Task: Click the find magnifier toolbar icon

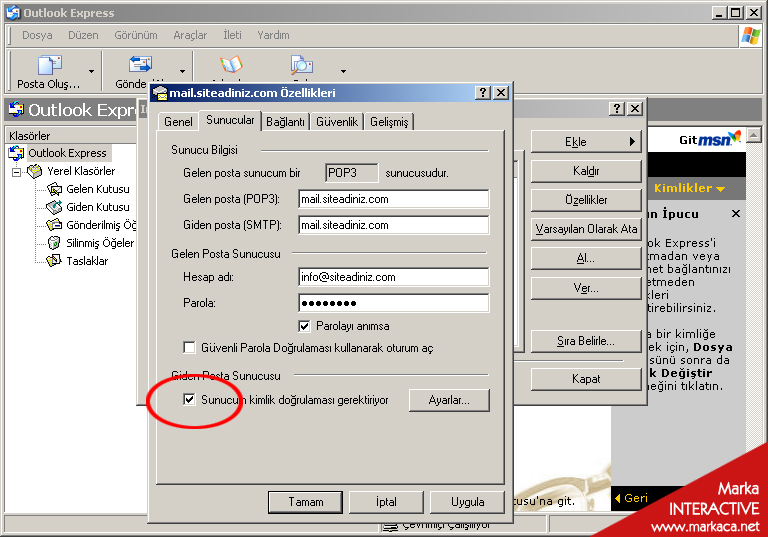Action: 302,64
